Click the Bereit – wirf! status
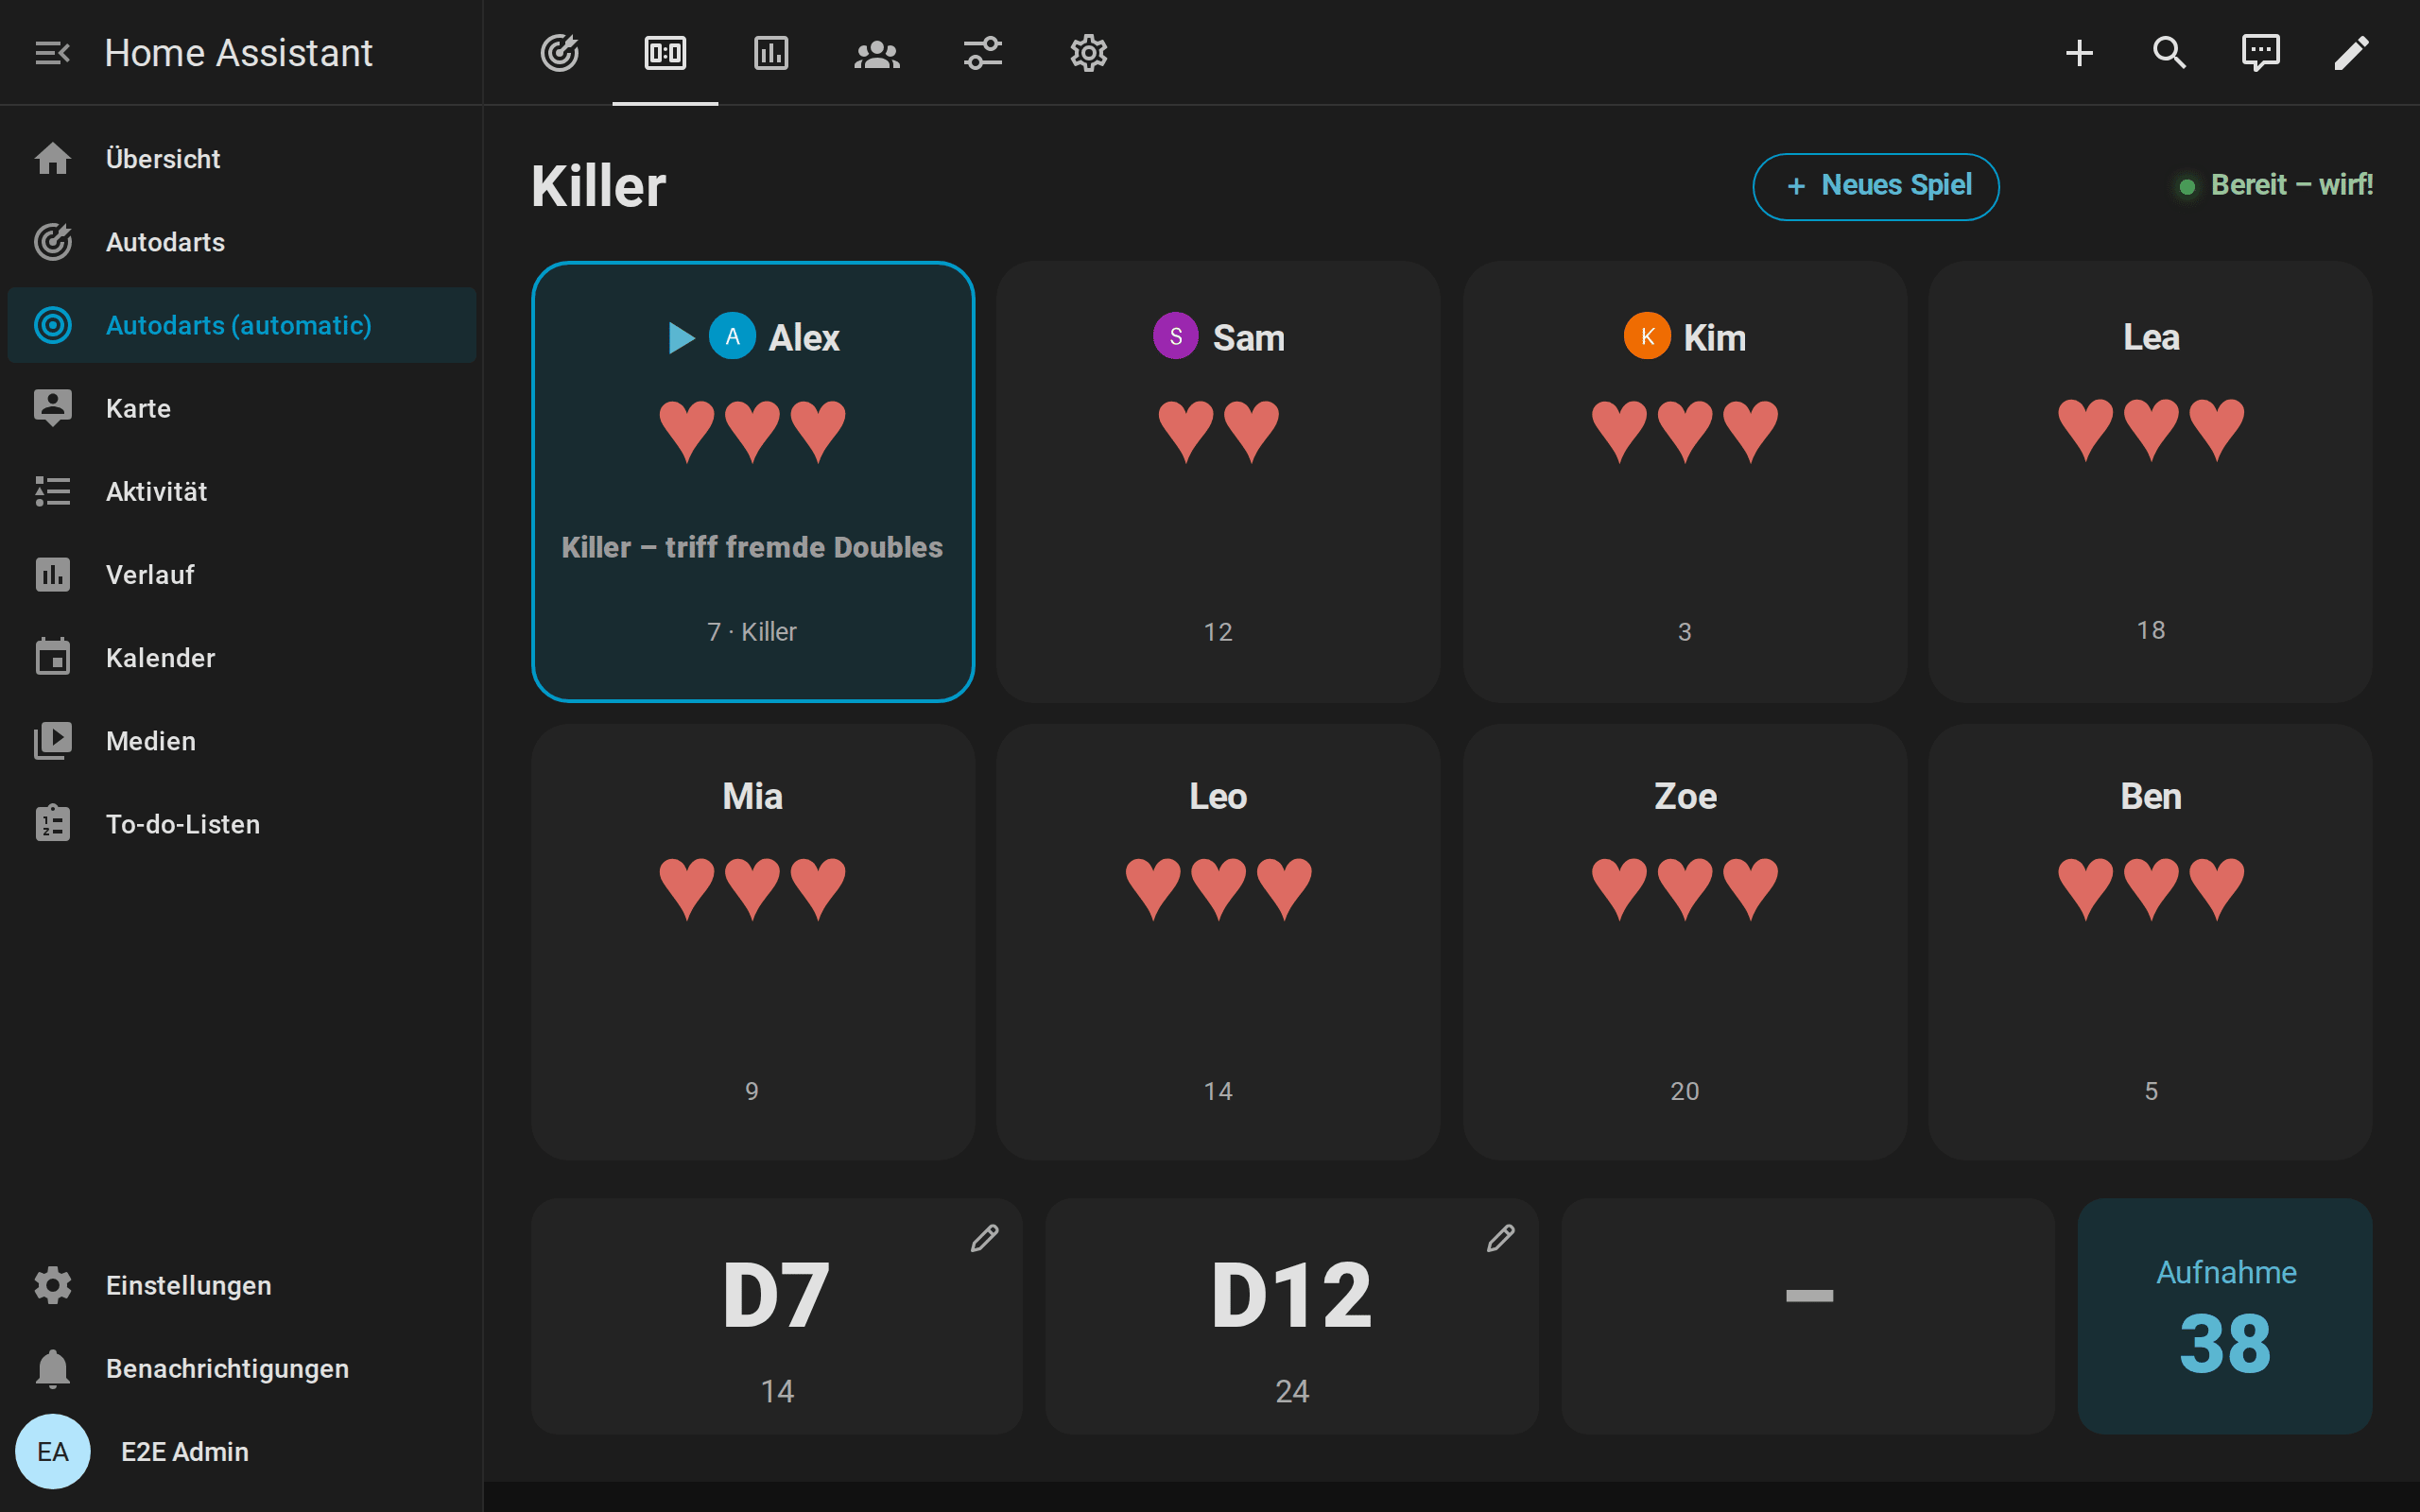 point(2276,186)
